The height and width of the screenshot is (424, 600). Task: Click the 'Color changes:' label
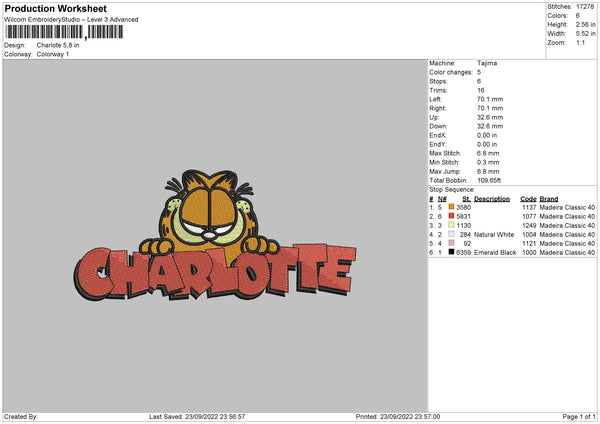tap(451, 72)
